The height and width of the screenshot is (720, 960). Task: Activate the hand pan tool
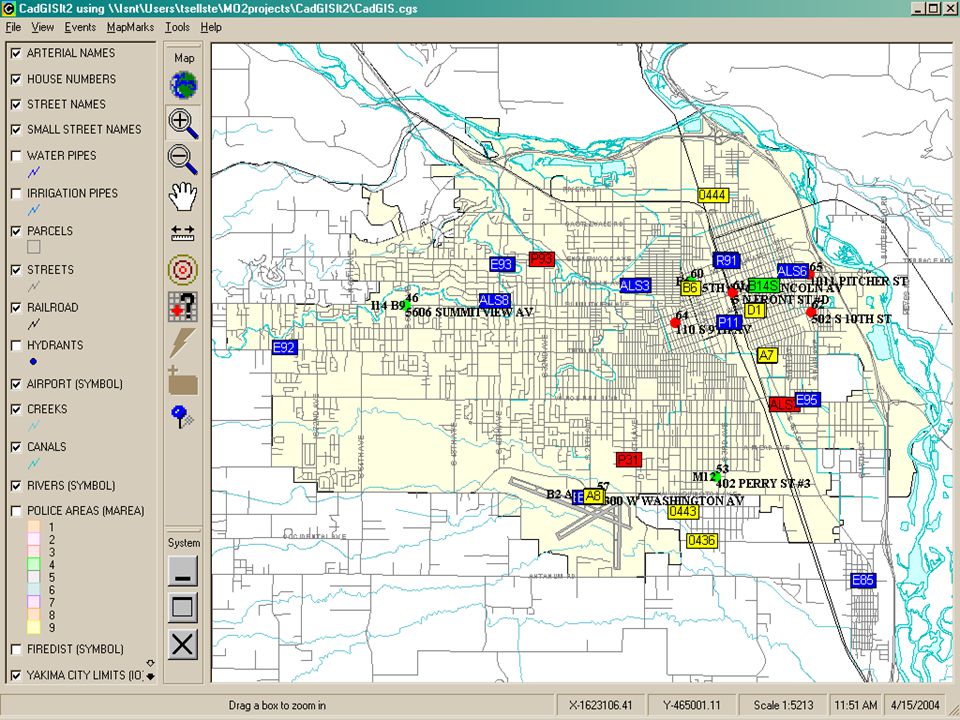[183, 197]
